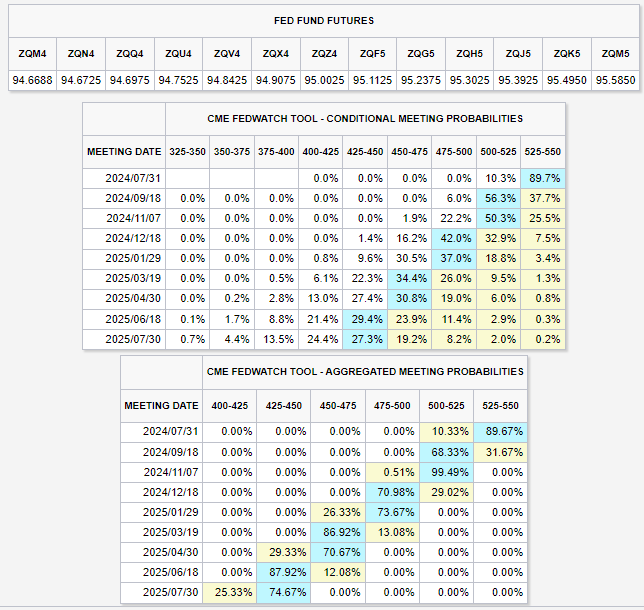Select the ZQK5 contract header
Viewport: 644px width, 610px height.
tap(567, 54)
